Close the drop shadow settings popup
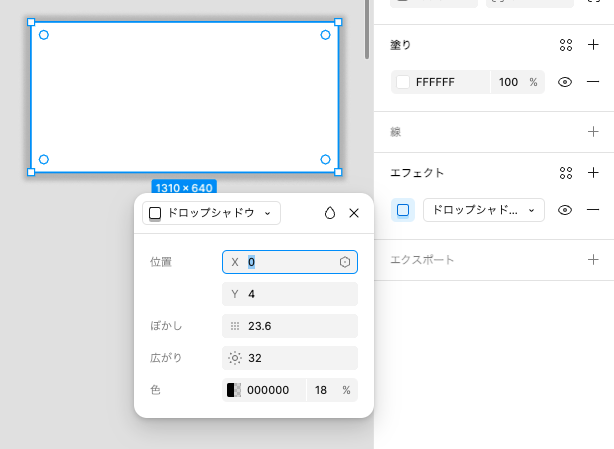Viewport: 614px width, 449px height. 354,213
